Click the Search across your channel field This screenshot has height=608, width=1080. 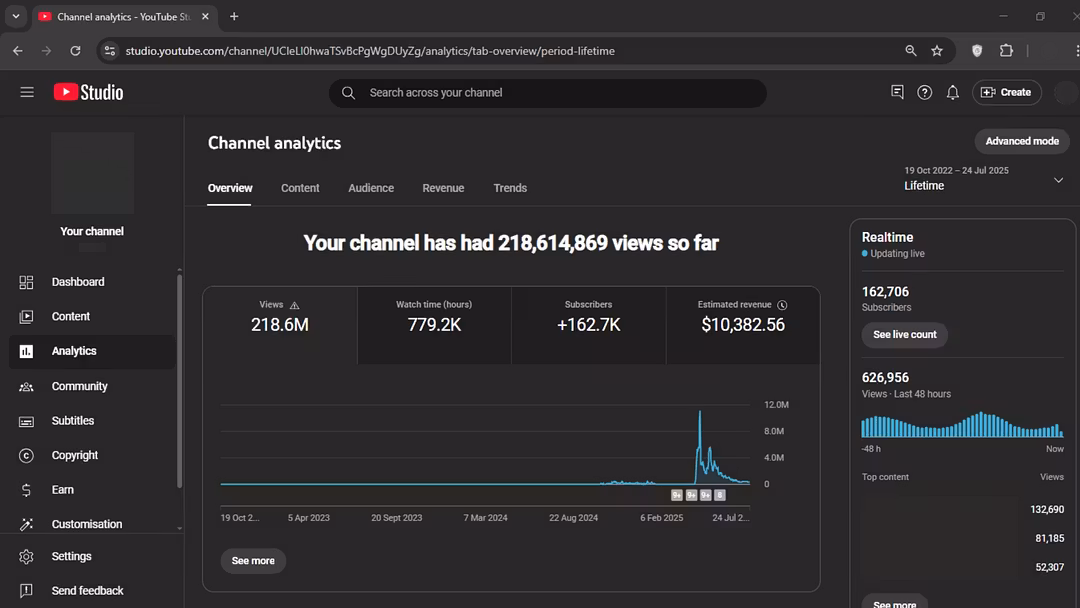(560, 93)
